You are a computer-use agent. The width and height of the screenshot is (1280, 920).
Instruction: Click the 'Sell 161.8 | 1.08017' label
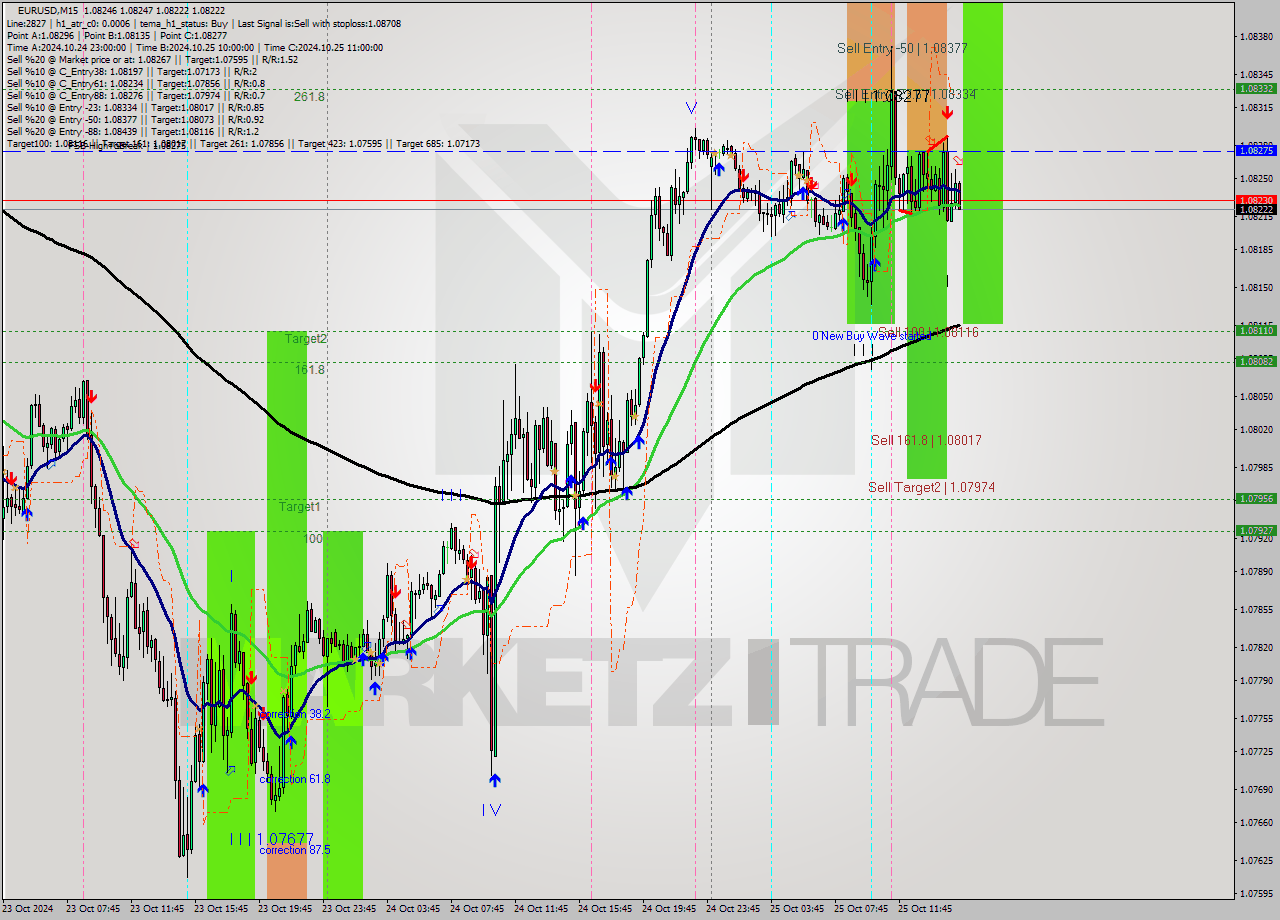pyautogui.click(x=925, y=440)
